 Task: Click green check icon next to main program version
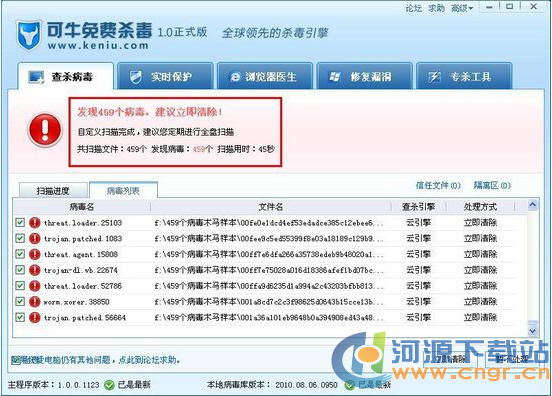109,385
